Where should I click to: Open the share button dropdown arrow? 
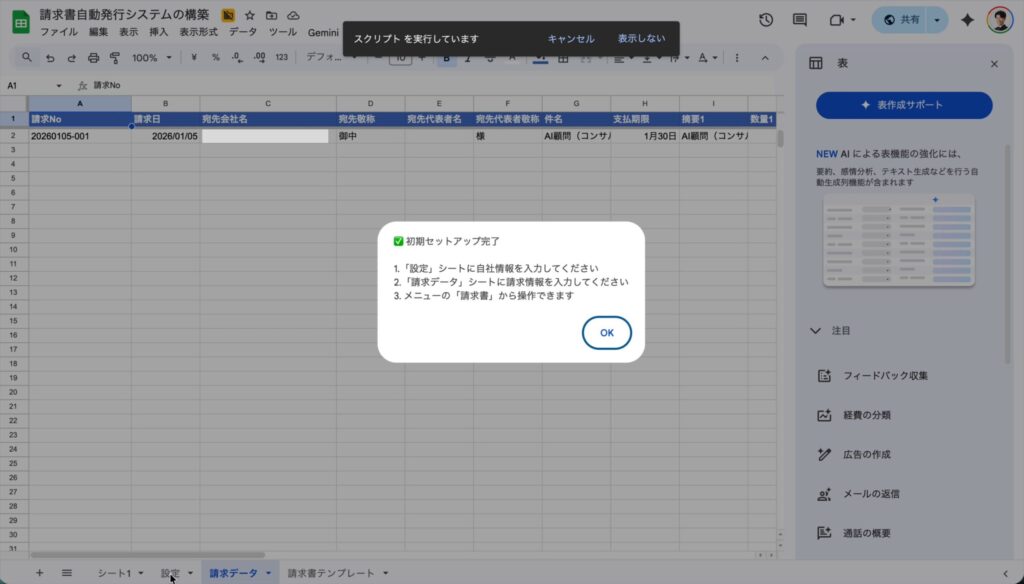[x=937, y=19]
